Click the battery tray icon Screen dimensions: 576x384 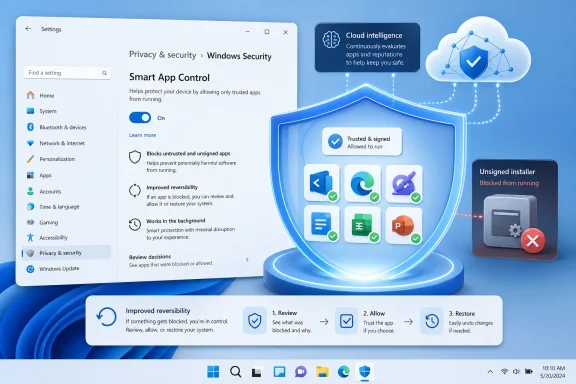pos(529,372)
